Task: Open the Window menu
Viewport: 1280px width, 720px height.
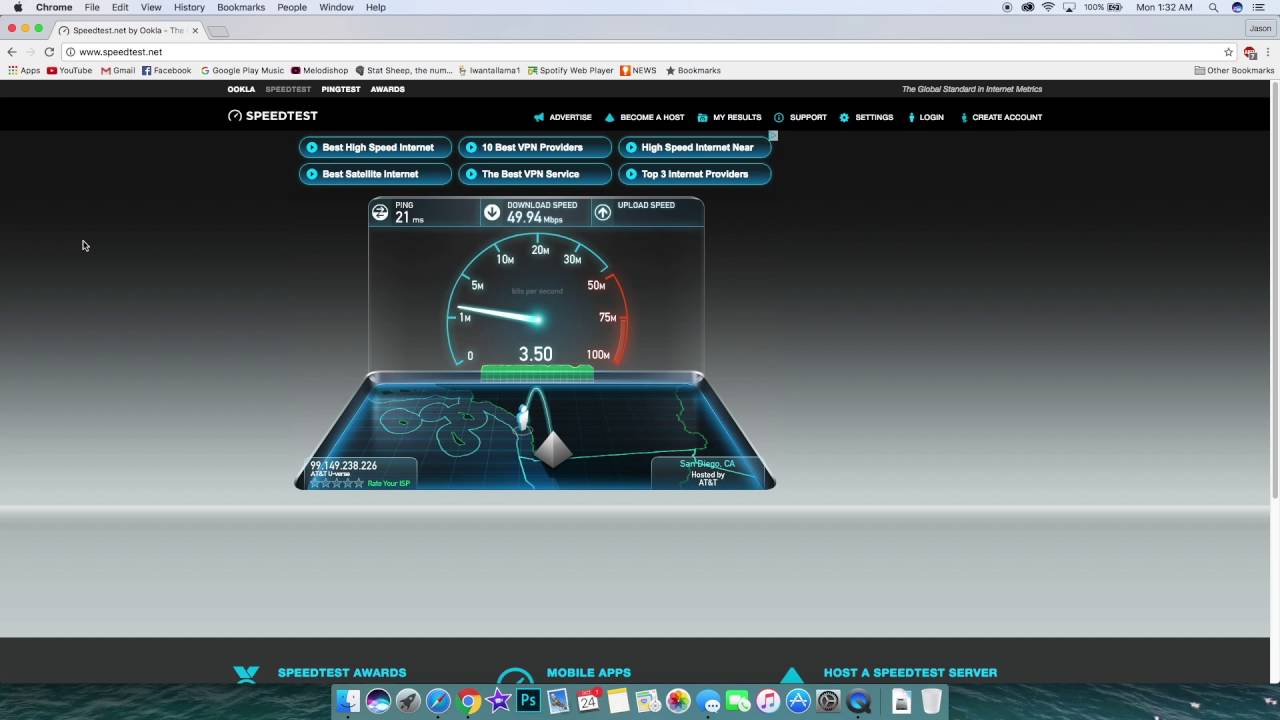Action: 336,7
